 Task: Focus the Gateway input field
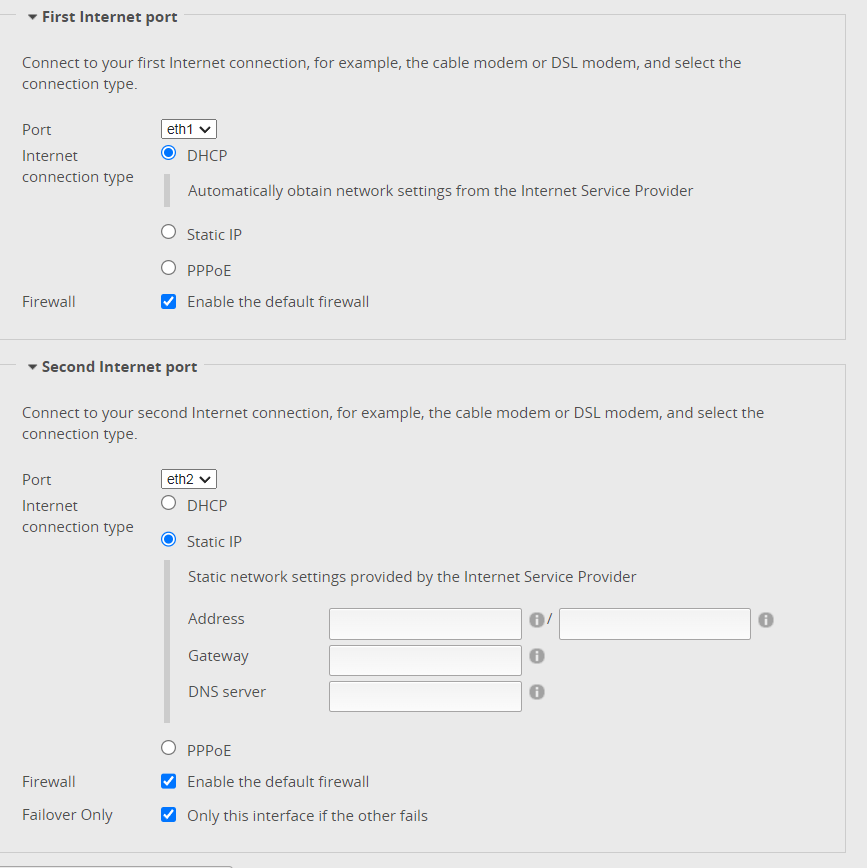[425, 660]
